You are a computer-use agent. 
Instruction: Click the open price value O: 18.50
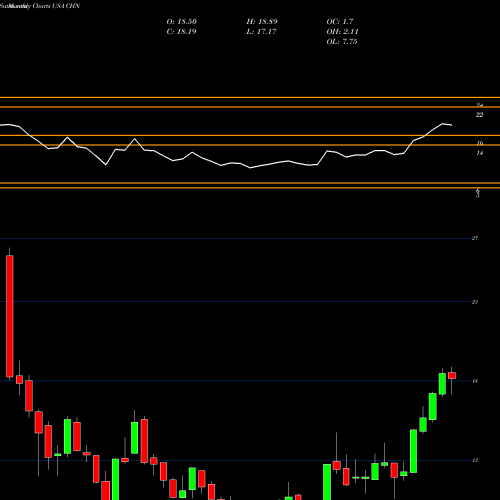(182, 22)
